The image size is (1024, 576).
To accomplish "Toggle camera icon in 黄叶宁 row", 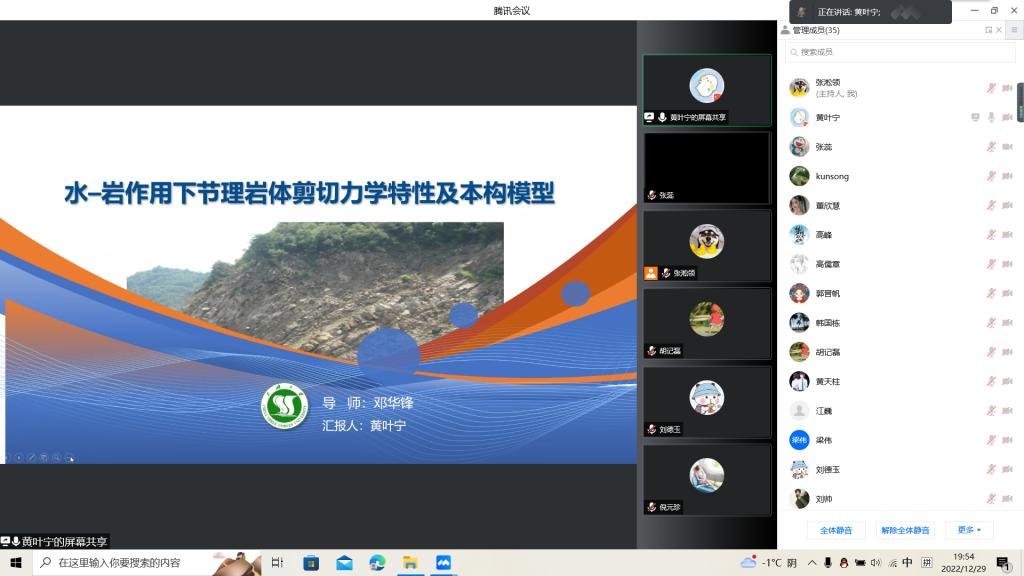I will click(x=1007, y=117).
